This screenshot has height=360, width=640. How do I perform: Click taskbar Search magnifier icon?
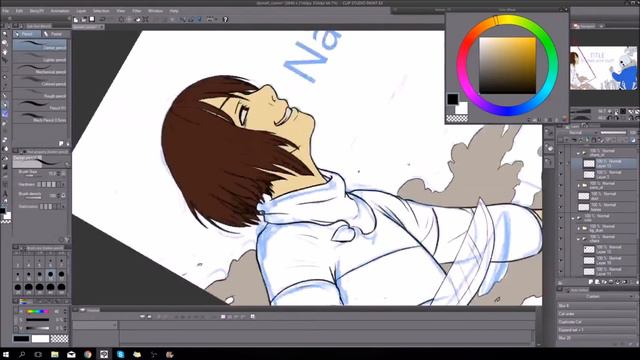(22, 354)
